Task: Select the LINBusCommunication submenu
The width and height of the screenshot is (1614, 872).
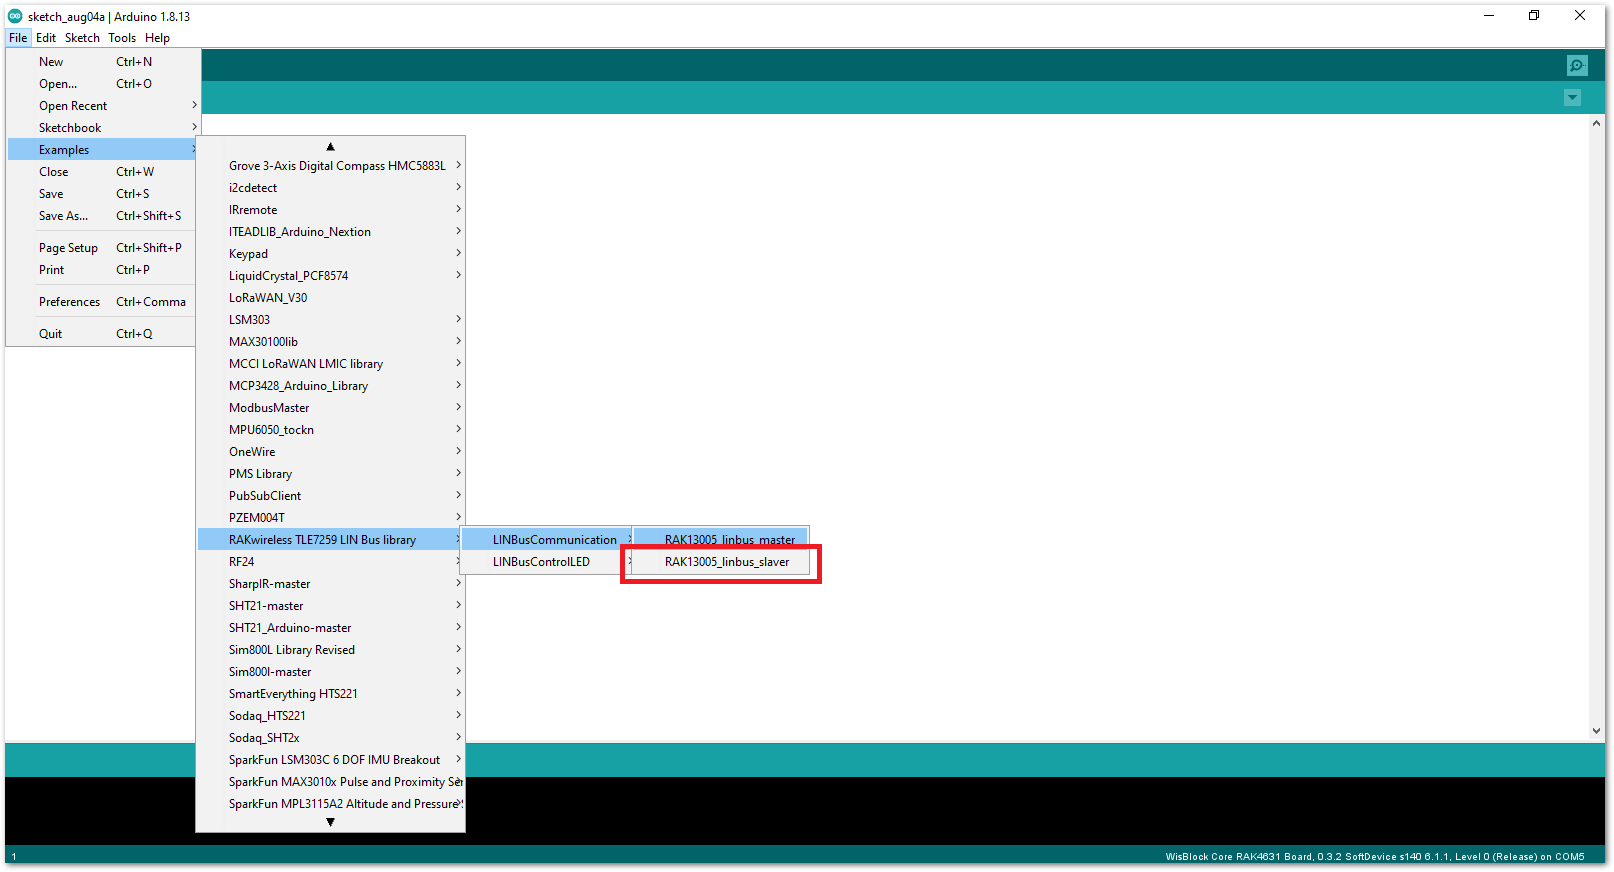Action: click(x=548, y=540)
